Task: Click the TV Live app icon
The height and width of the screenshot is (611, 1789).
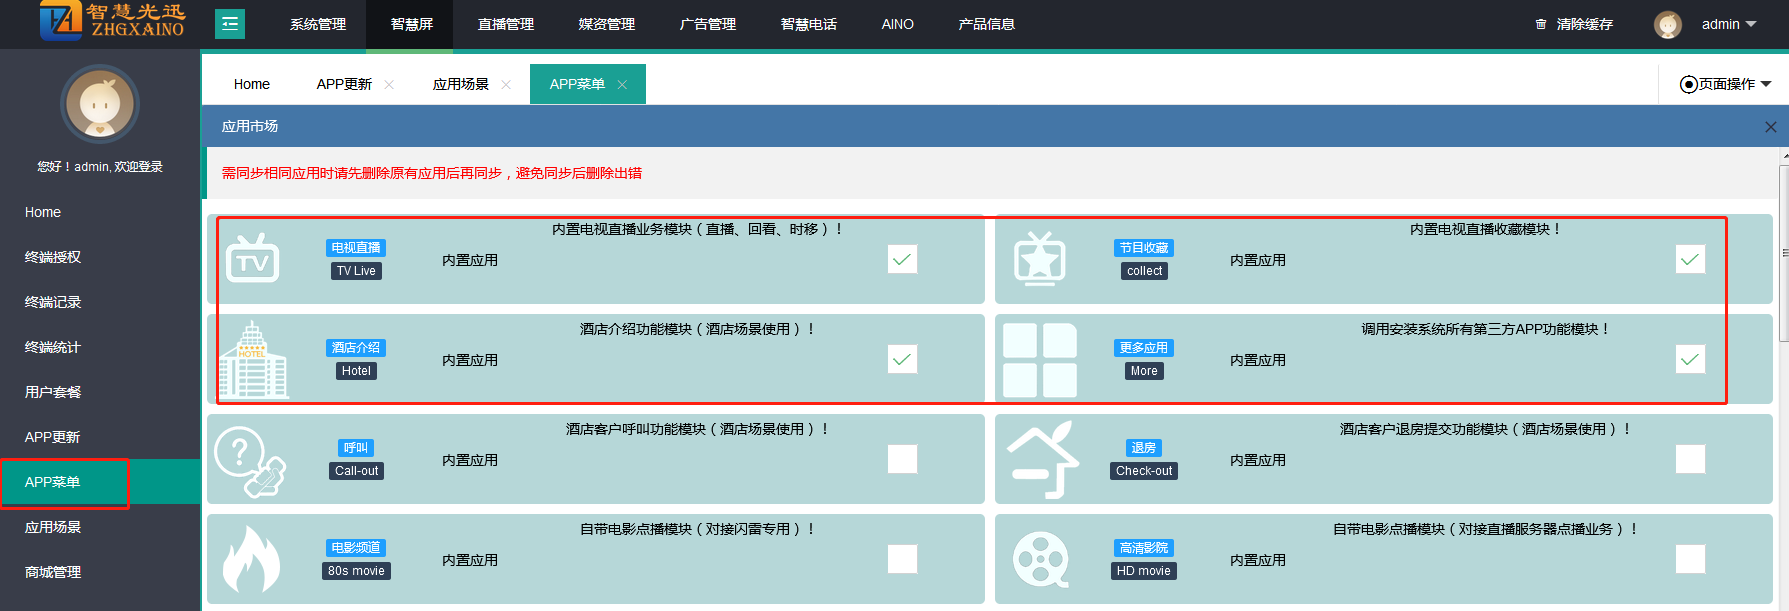Action: pos(252,259)
